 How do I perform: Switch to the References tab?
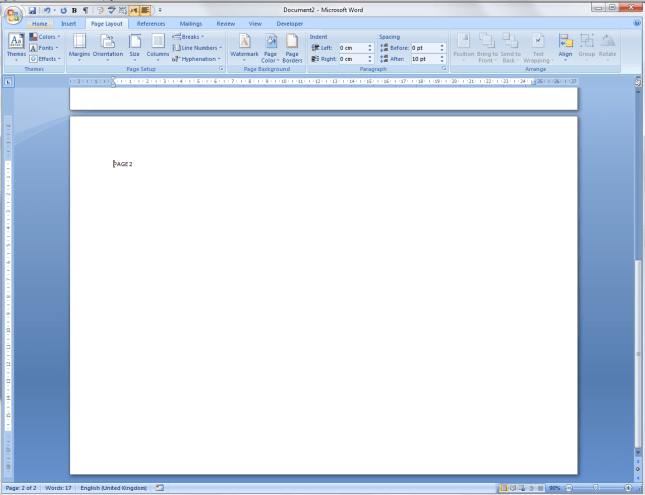pos(151,22)
